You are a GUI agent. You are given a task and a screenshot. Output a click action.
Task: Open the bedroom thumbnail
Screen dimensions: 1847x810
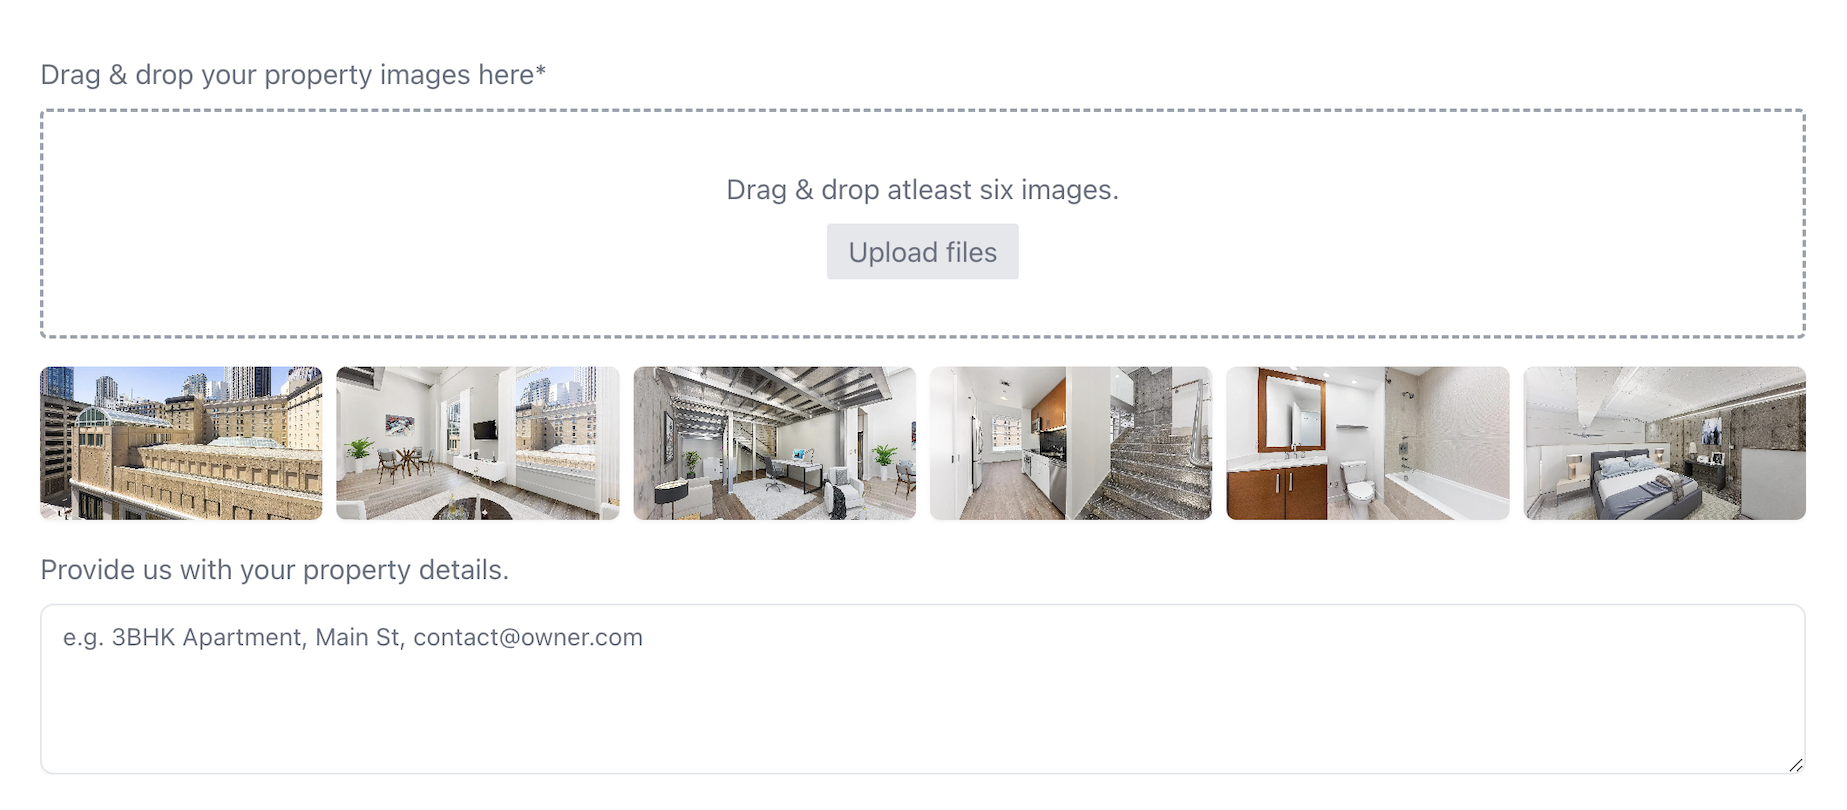click(1665, 443)
